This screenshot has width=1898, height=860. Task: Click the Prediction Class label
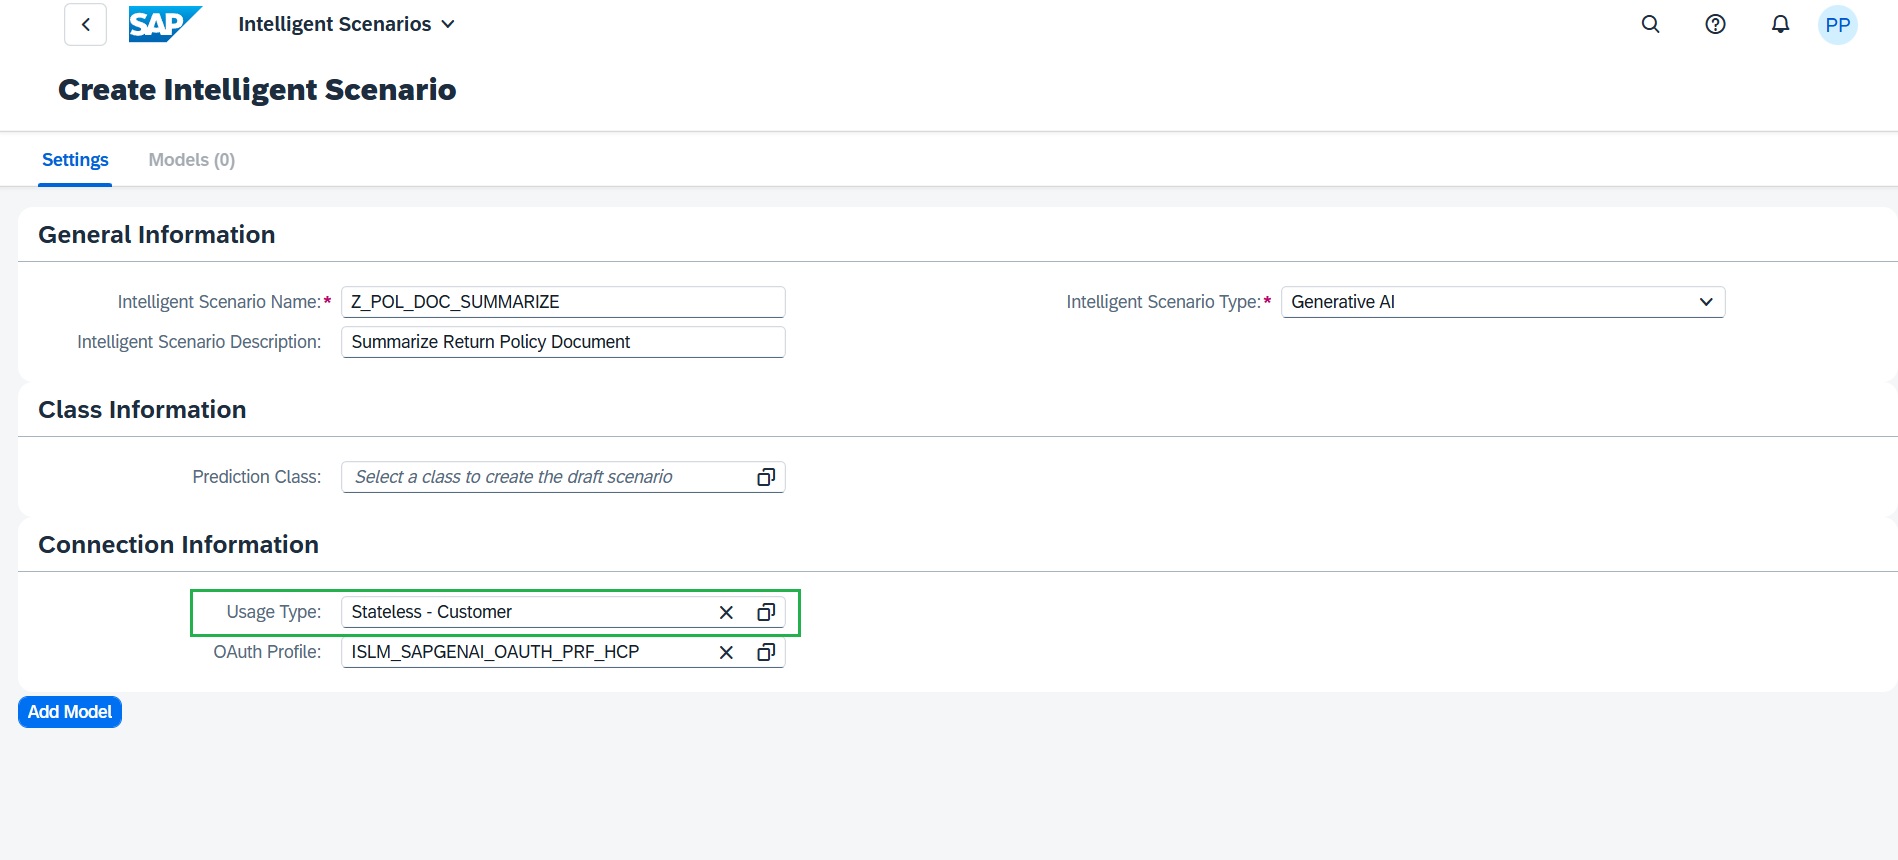coord(257,477)
